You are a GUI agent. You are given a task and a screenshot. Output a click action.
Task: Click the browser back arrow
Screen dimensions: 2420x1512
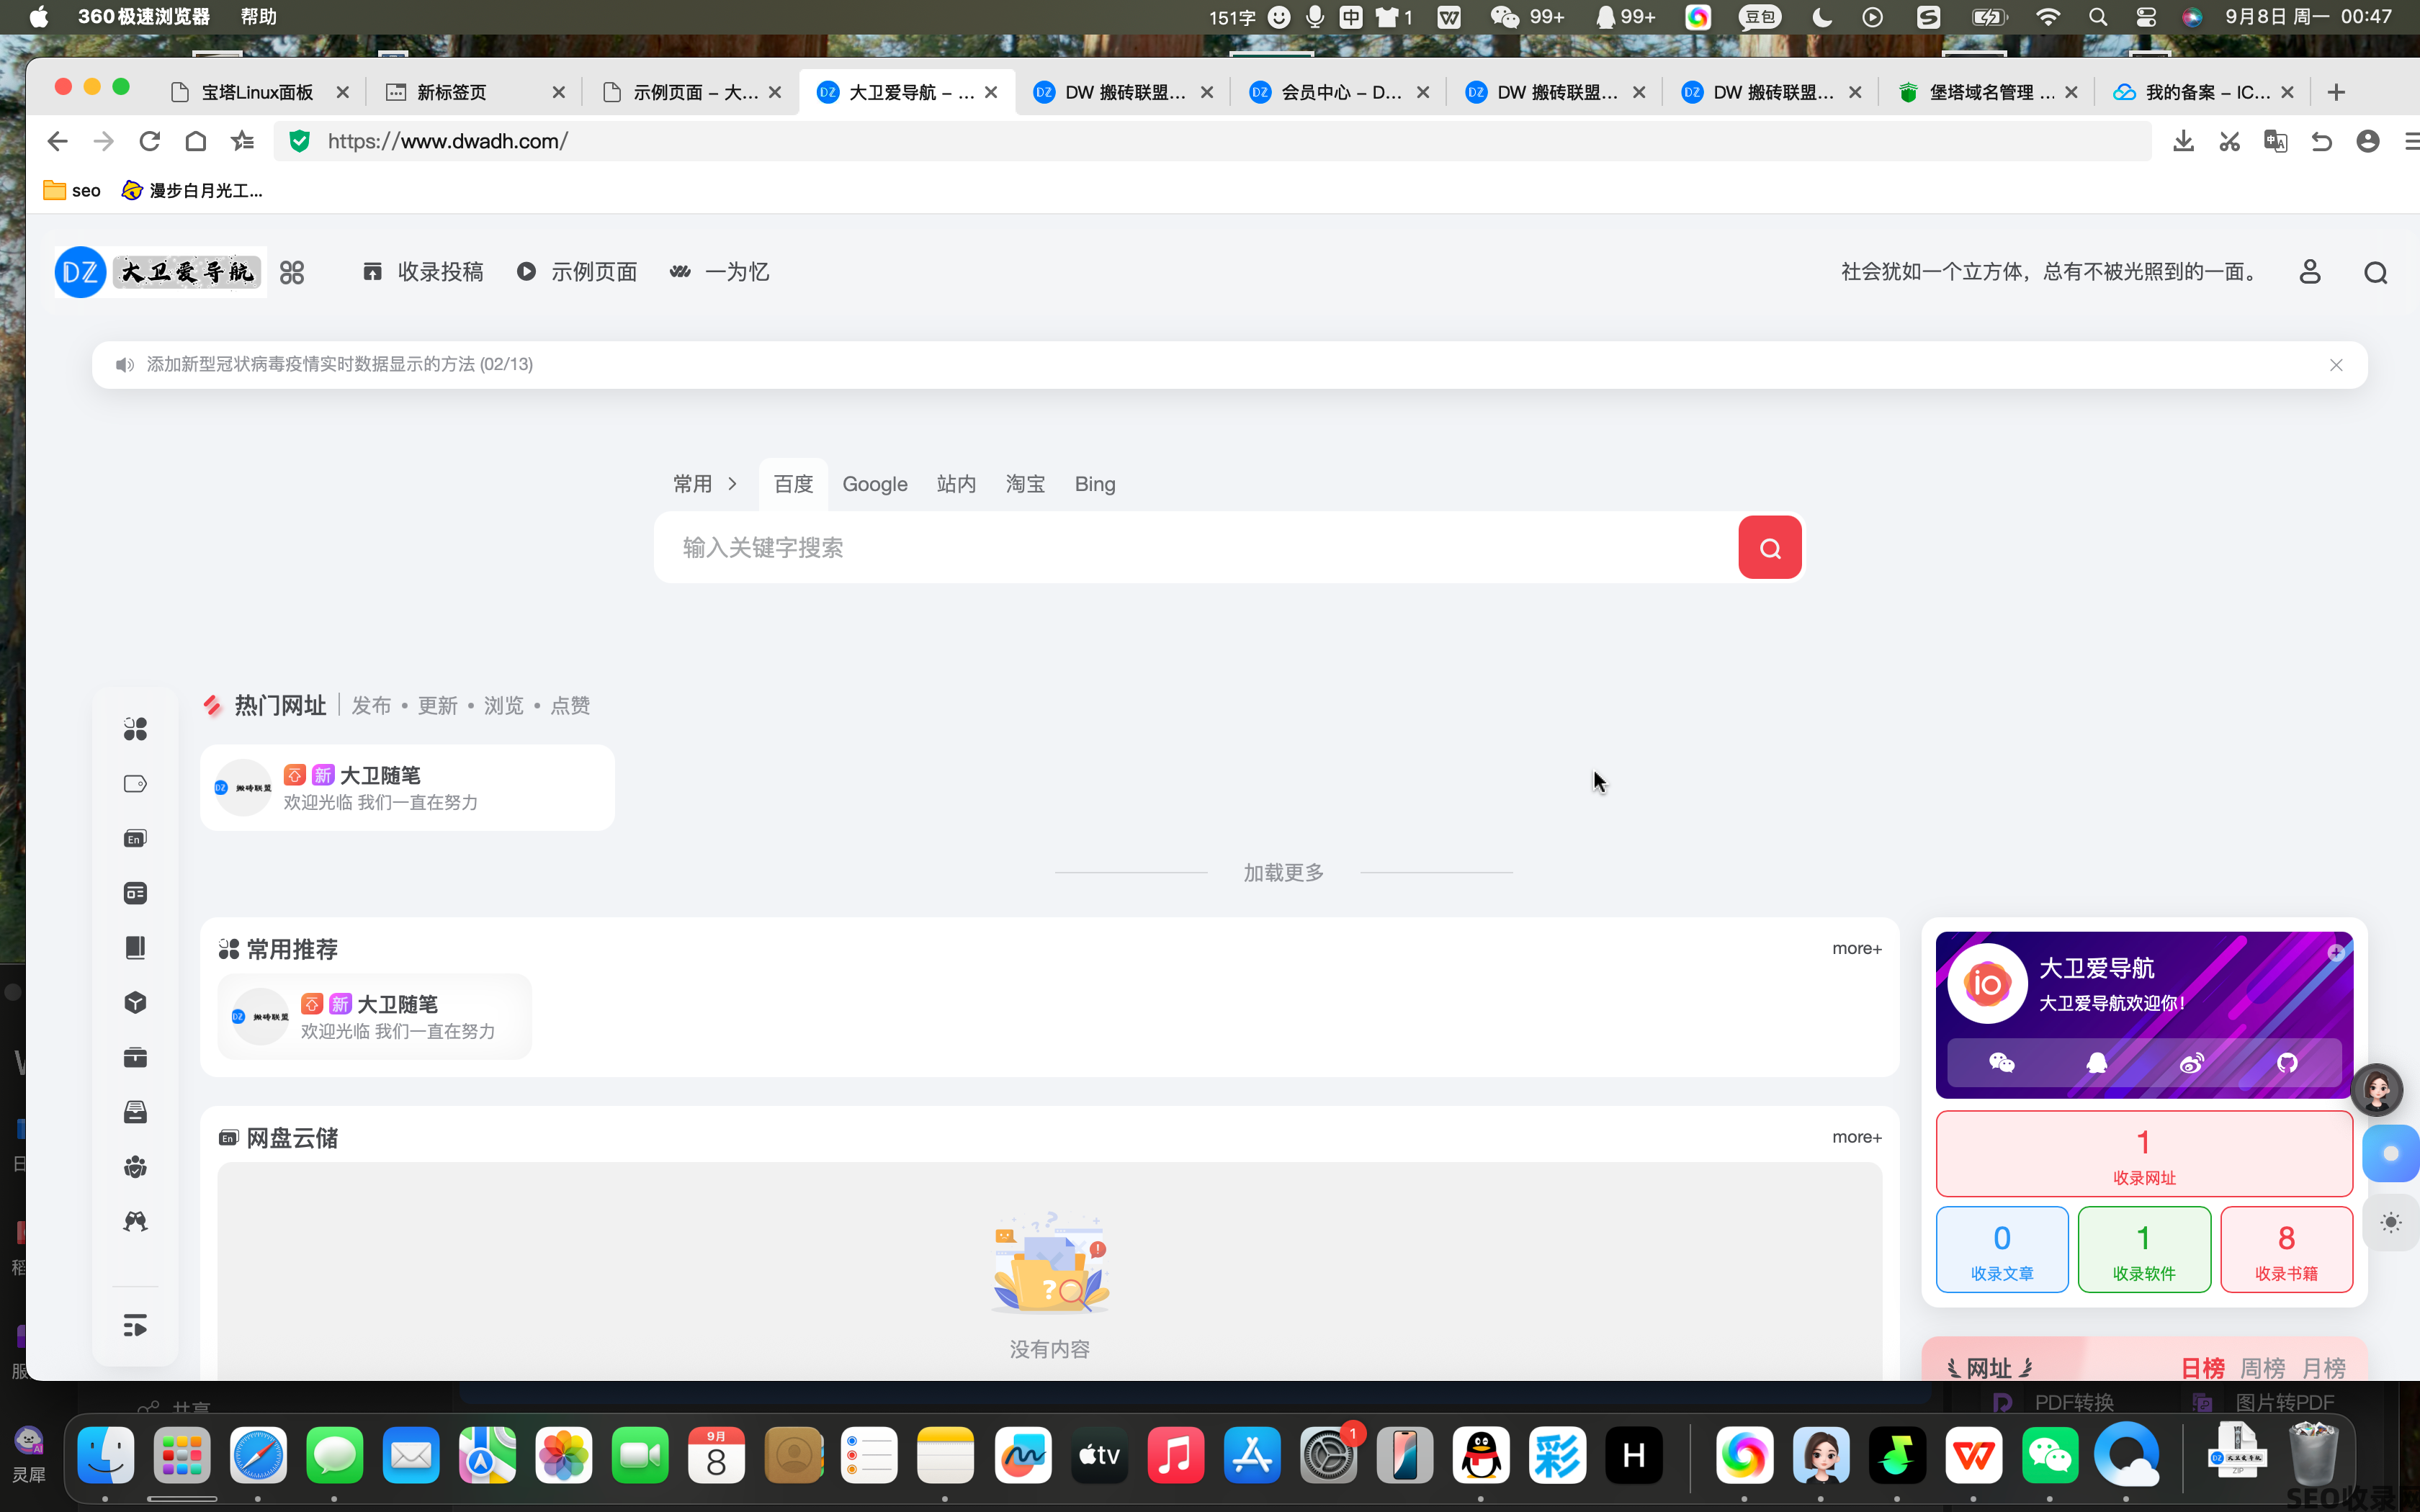(x=57, y=141)
